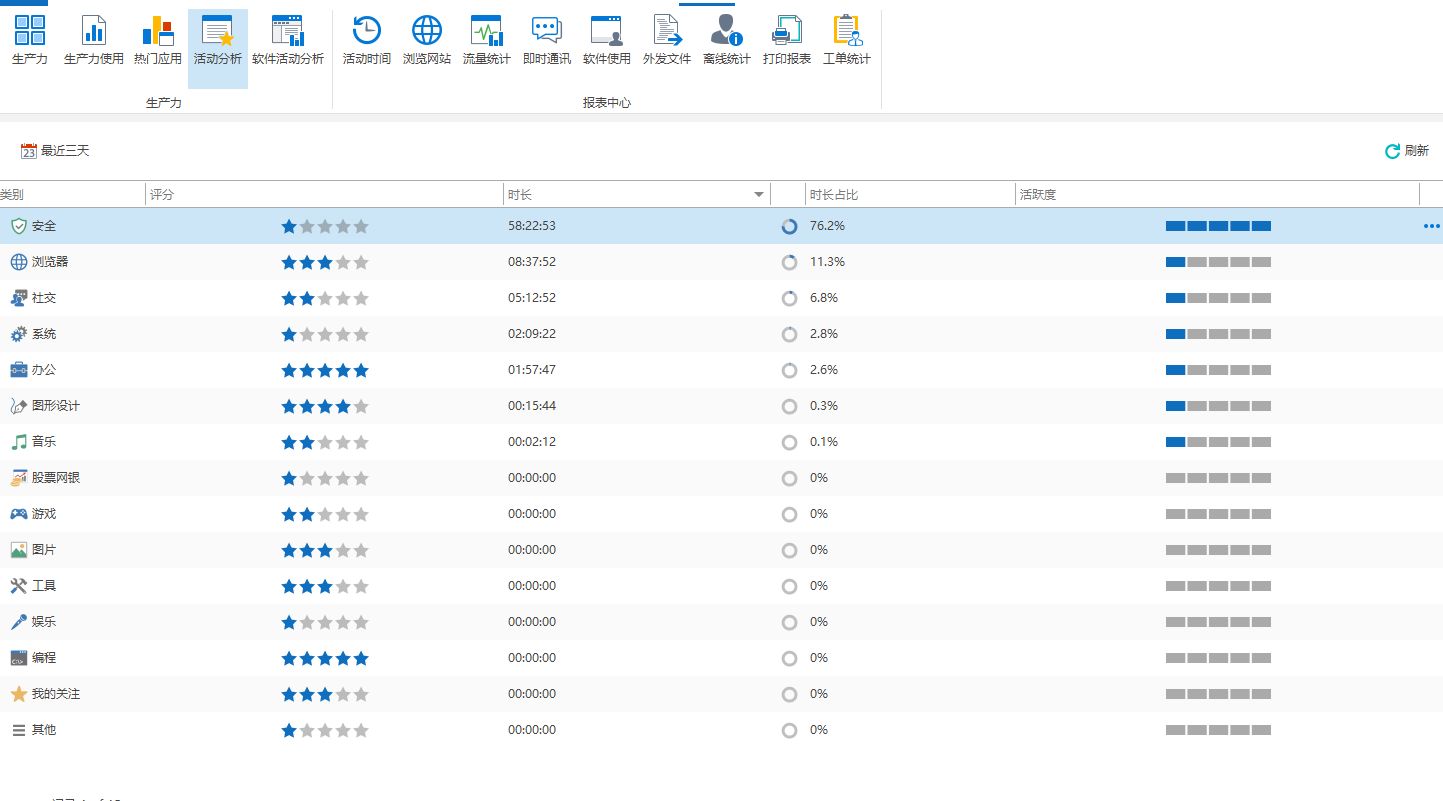Set 系统 rating to third star
1443x801 pixels.
coord(325,334)
